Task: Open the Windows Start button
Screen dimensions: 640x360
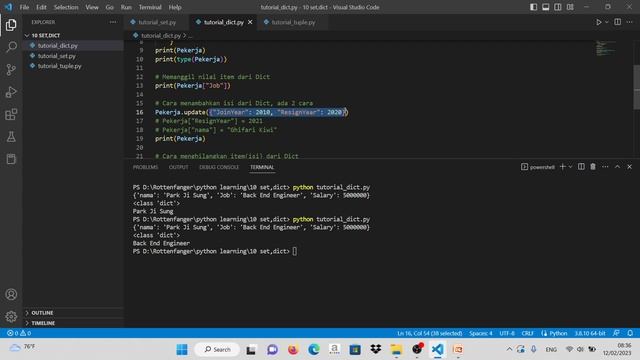Action: 182,349
